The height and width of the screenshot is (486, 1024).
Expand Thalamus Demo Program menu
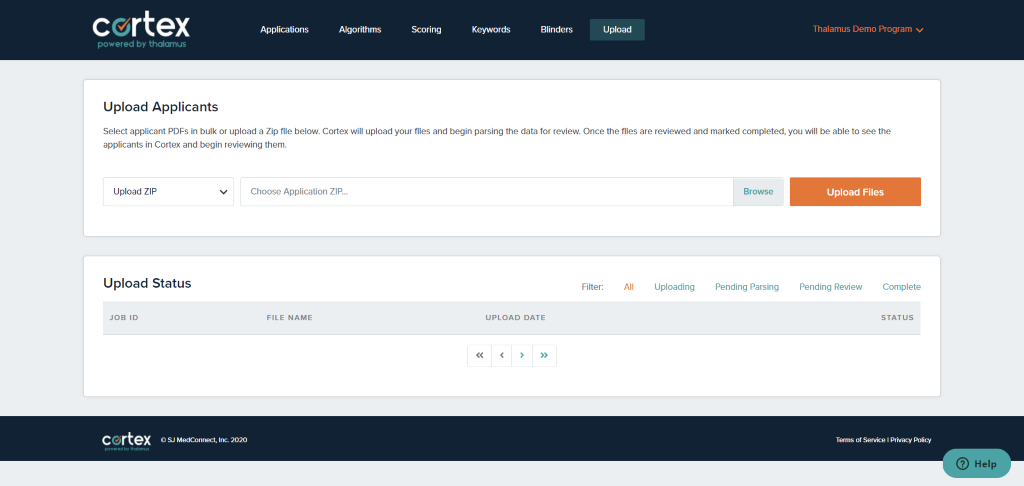click(x=868, y=29)
